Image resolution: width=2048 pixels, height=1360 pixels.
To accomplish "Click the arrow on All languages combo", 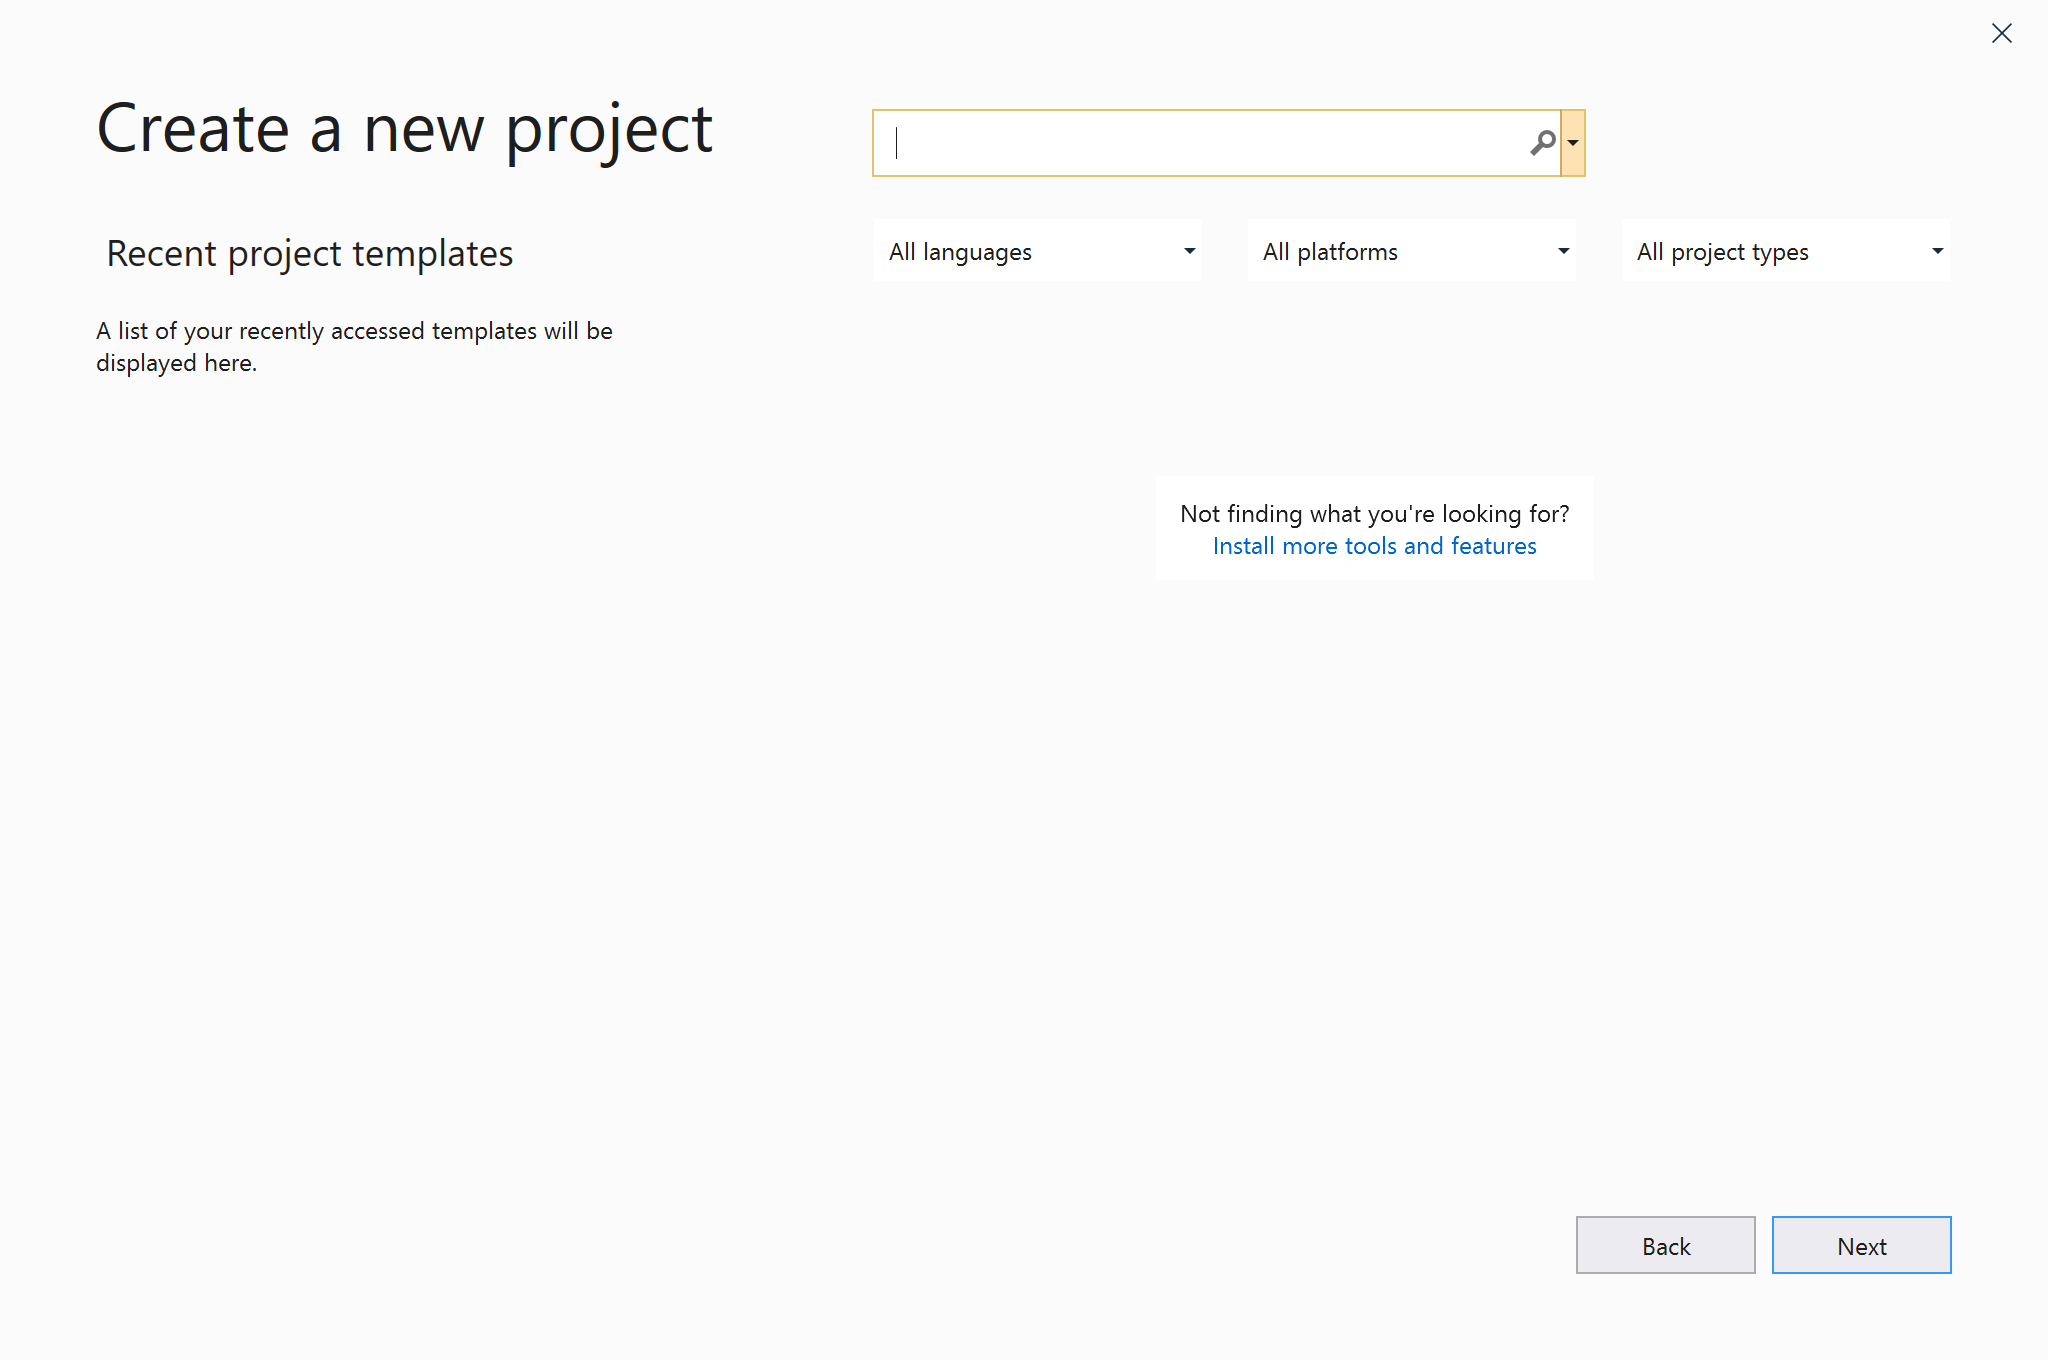I will tap(1189, 251).
